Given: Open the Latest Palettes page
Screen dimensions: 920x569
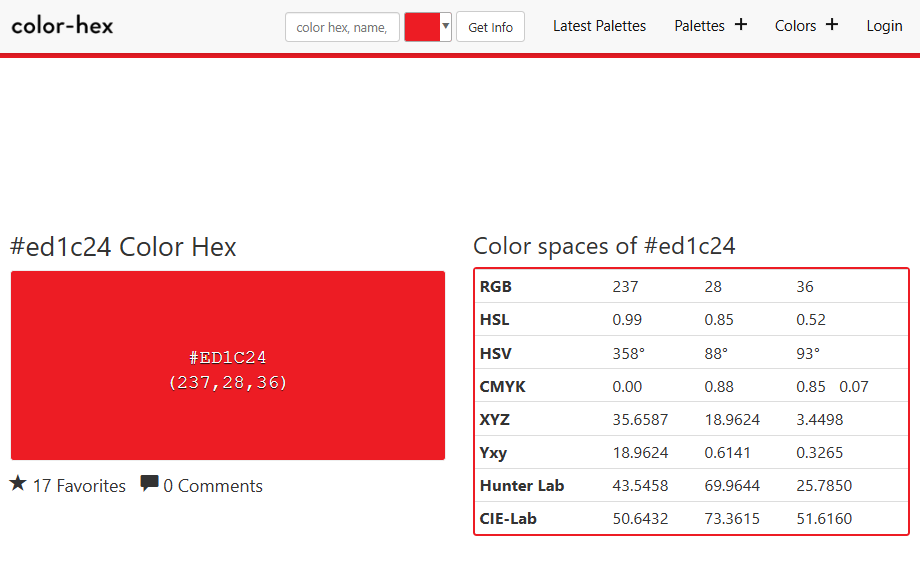Looking at the screenshot, I should click(599, 26).
